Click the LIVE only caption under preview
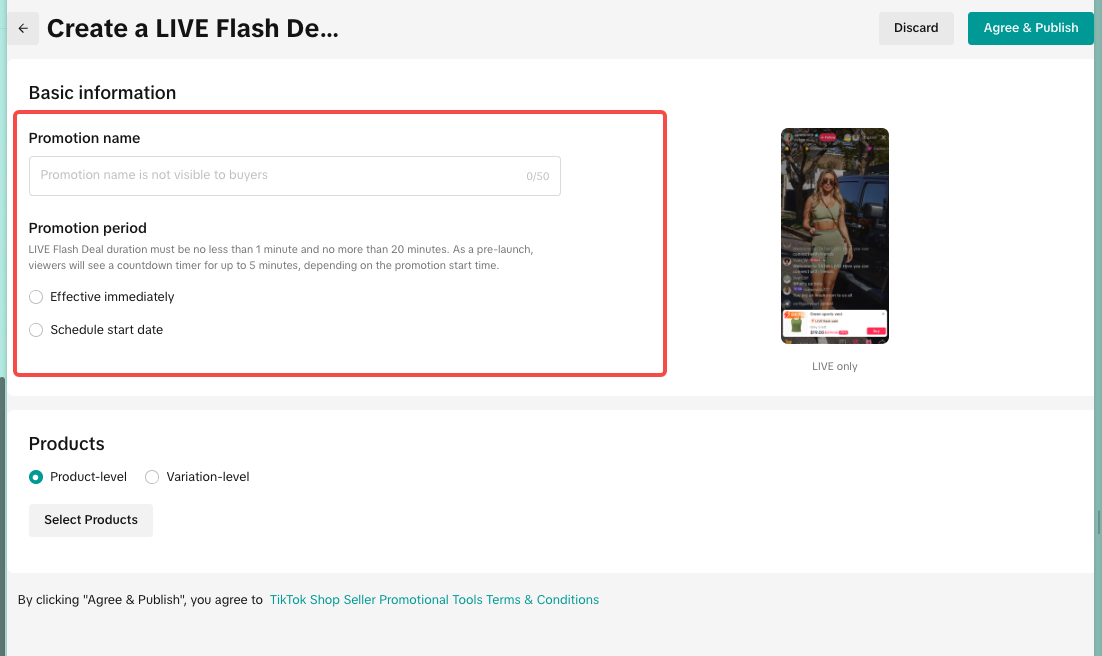 click(835, 367)
